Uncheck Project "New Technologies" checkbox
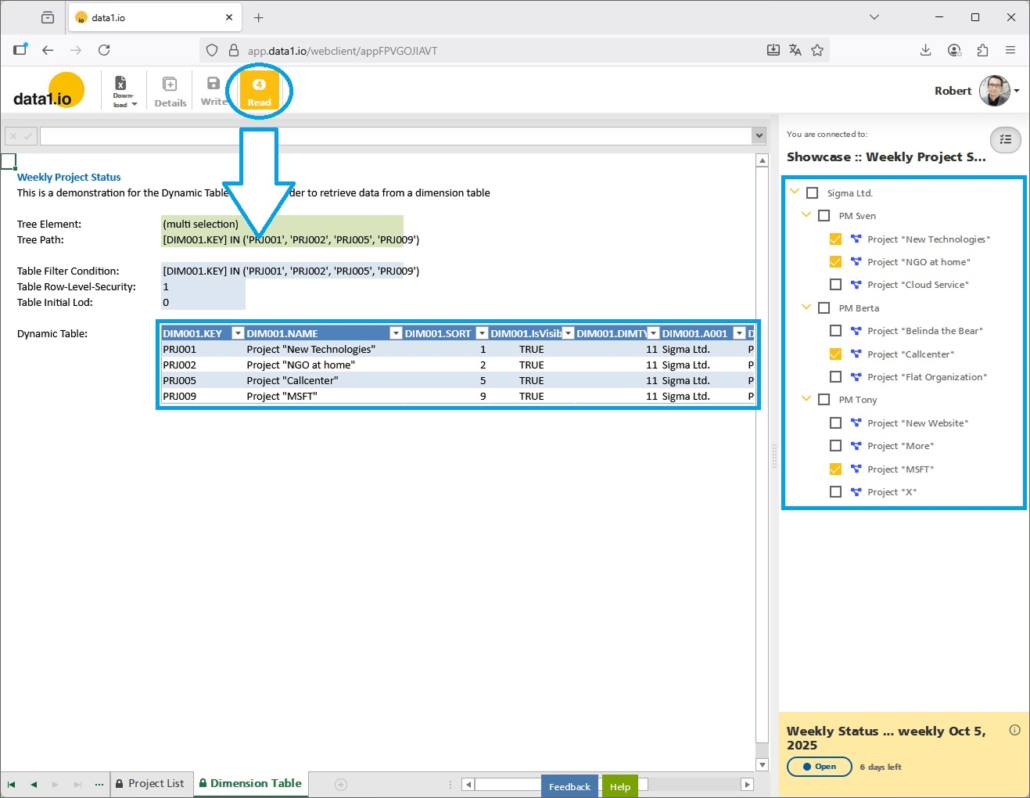The height and width of the screenshot is (798, 1030). (835, 239)
